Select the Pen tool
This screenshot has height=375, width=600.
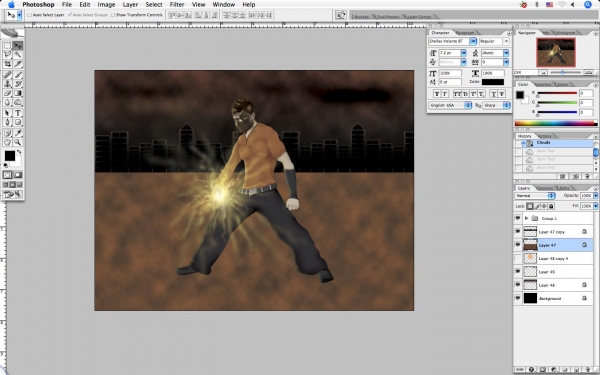point(7,122)
